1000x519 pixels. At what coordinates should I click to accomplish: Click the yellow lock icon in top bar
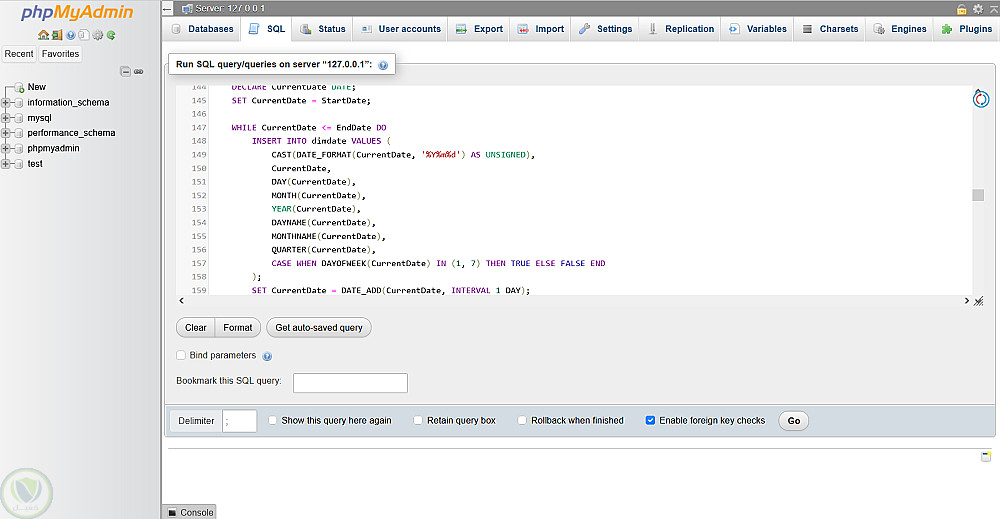961,9
